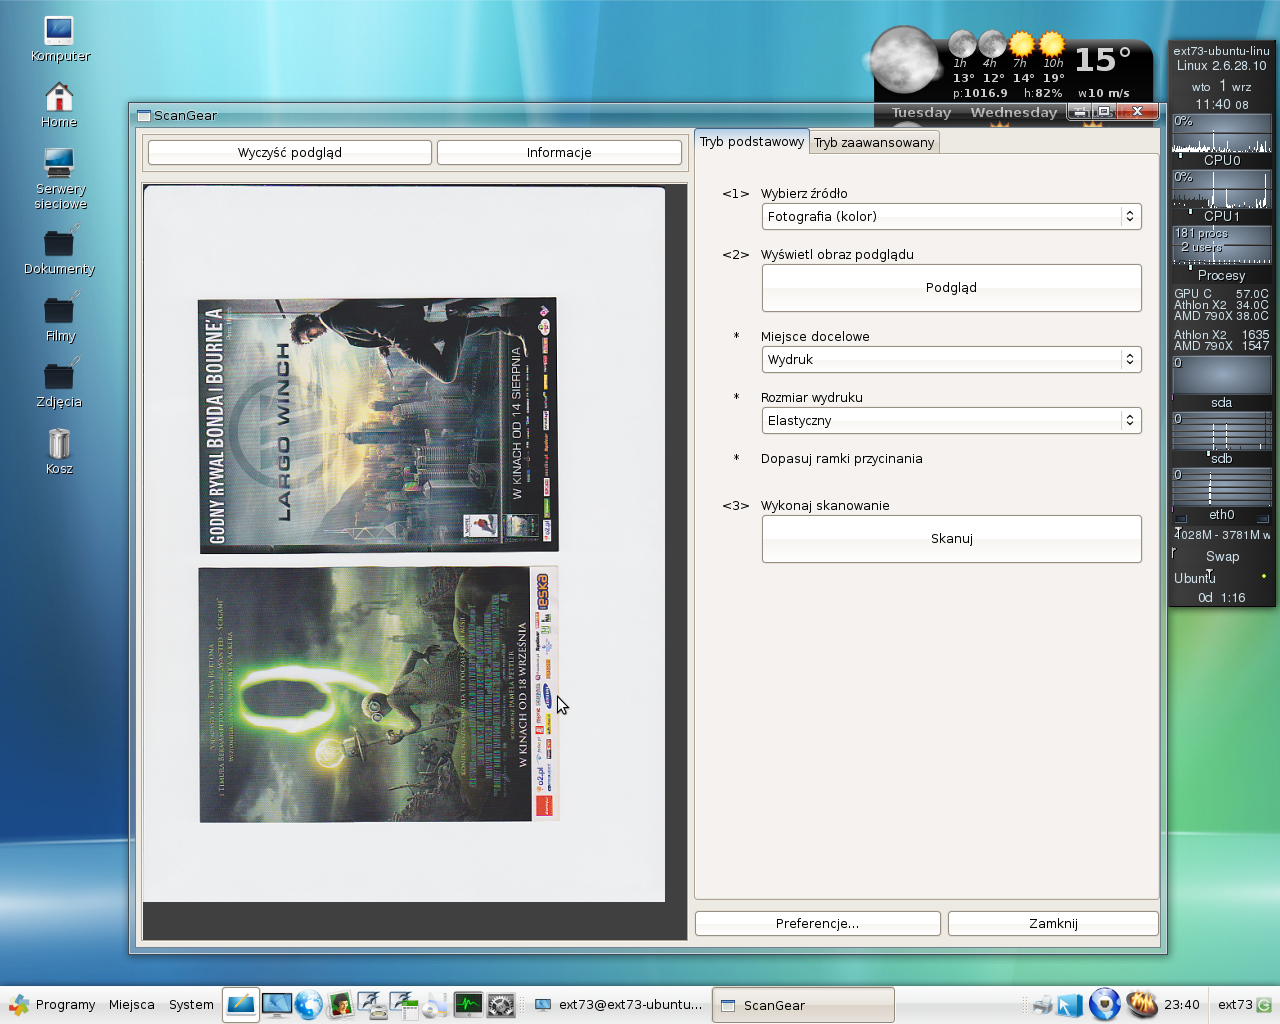Click the 11:40 clock in the system monitor
1280x1024 pixels.
point(1222,104)
